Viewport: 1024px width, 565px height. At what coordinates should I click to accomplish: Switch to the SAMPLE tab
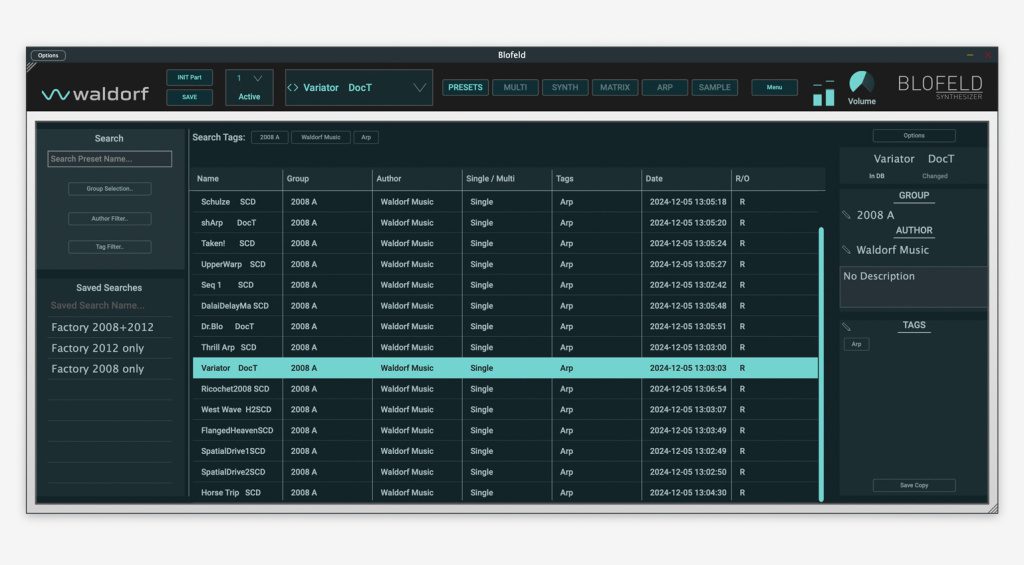[x=714, y=88]
